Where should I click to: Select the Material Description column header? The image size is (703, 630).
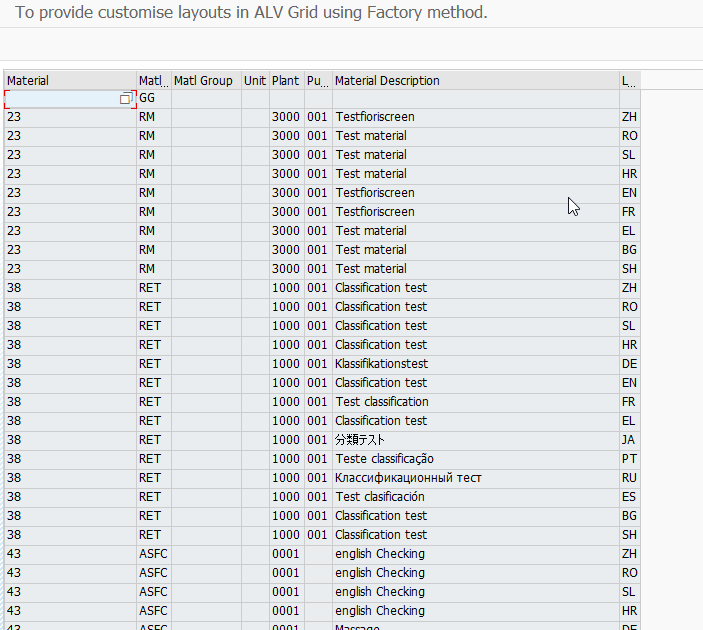tap(476, 81)
